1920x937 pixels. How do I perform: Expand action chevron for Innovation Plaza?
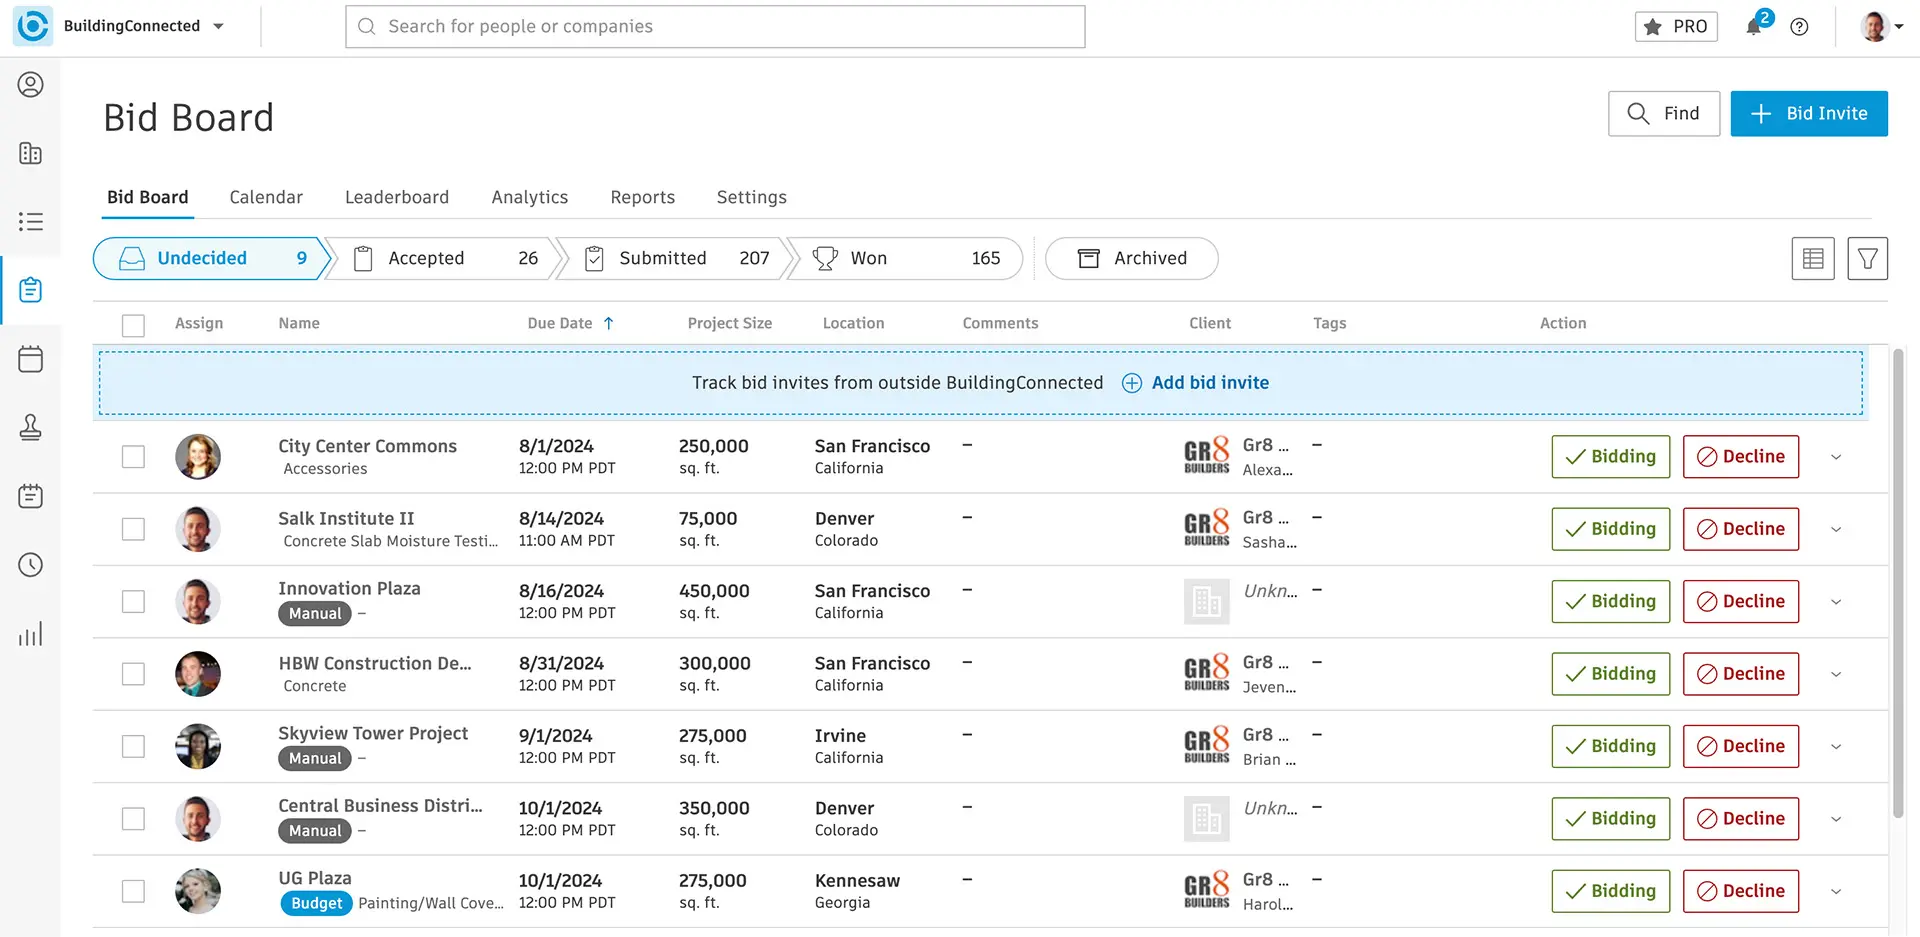[x=1836, y=602]
